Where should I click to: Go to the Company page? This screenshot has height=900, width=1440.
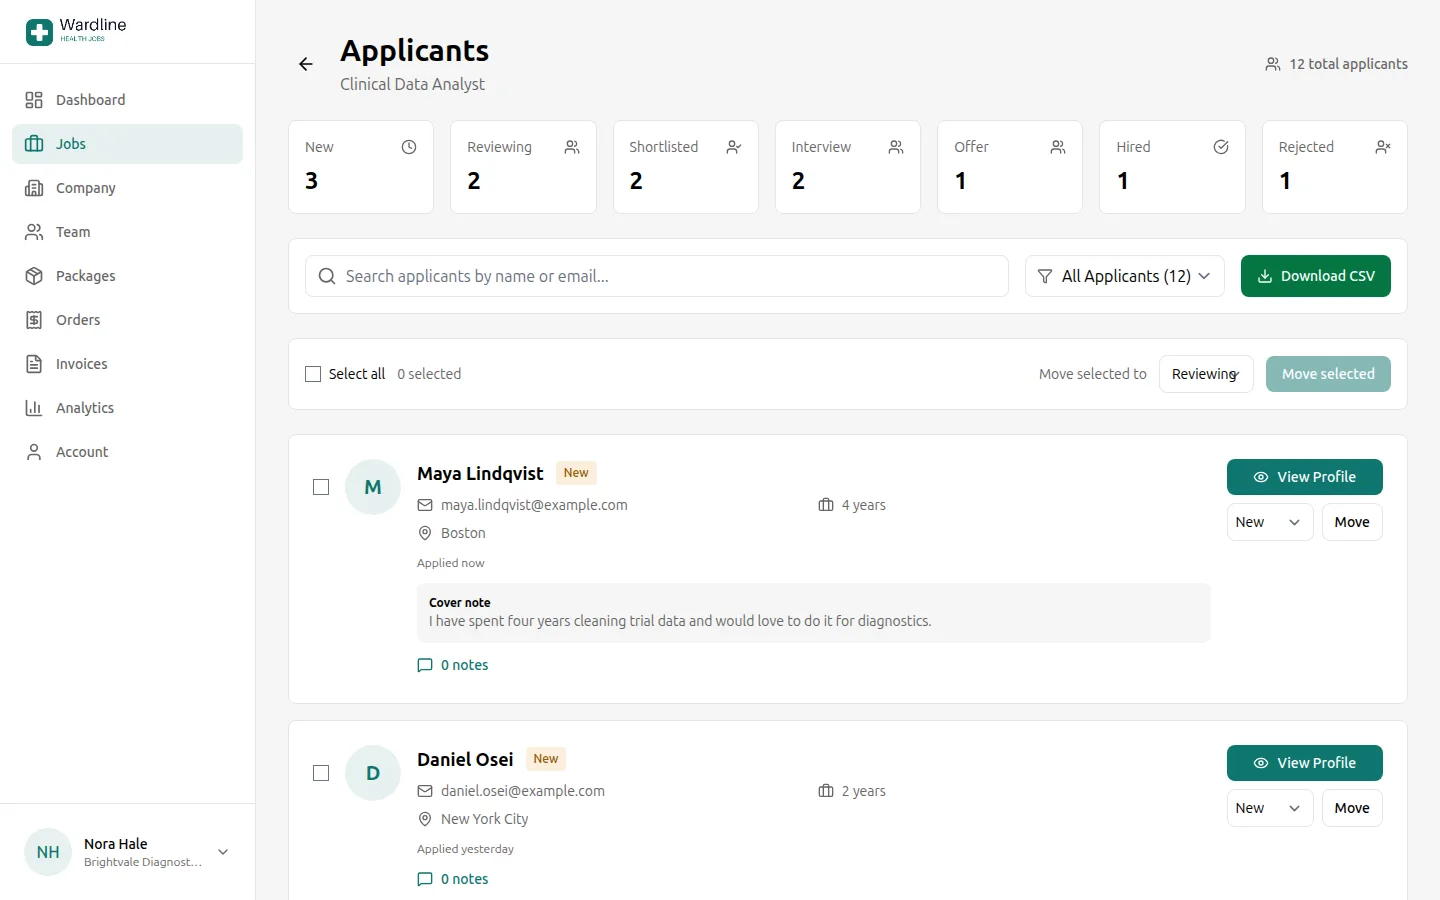pos(127,188)
